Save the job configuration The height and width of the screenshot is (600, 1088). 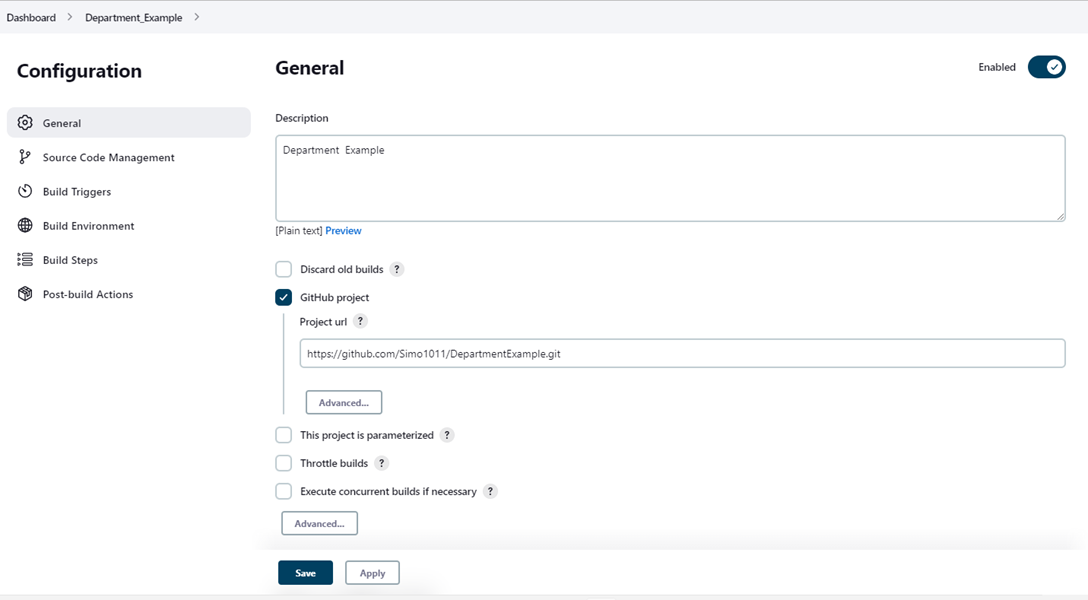click(305, 572)
